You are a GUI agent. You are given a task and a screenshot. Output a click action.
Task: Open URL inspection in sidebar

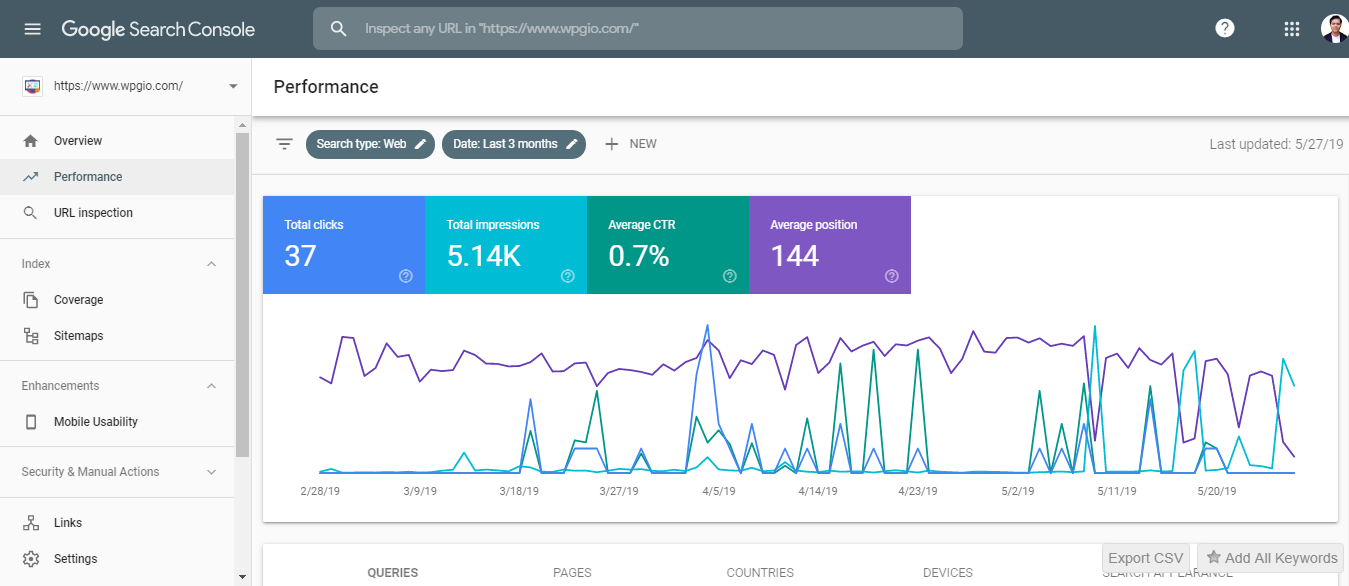click(117, 213)
